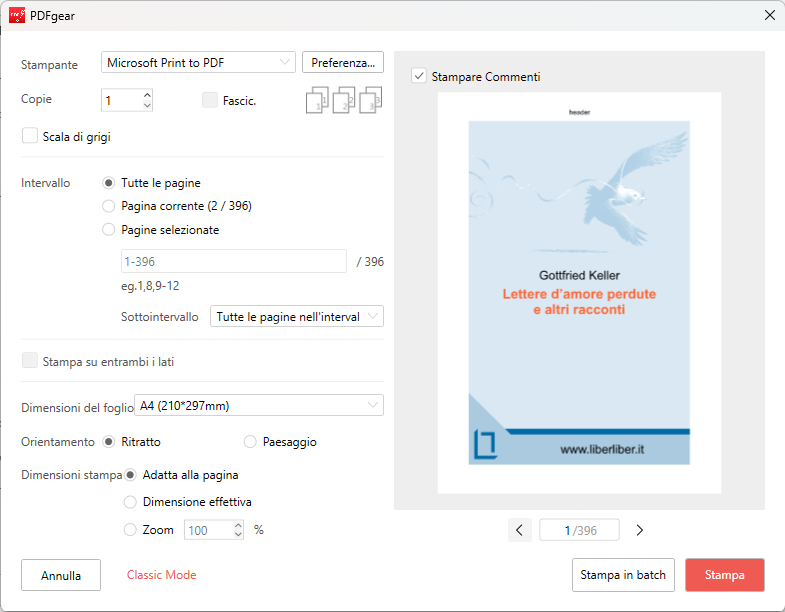Select Tutte le pagine radio button

coord(109,183)
